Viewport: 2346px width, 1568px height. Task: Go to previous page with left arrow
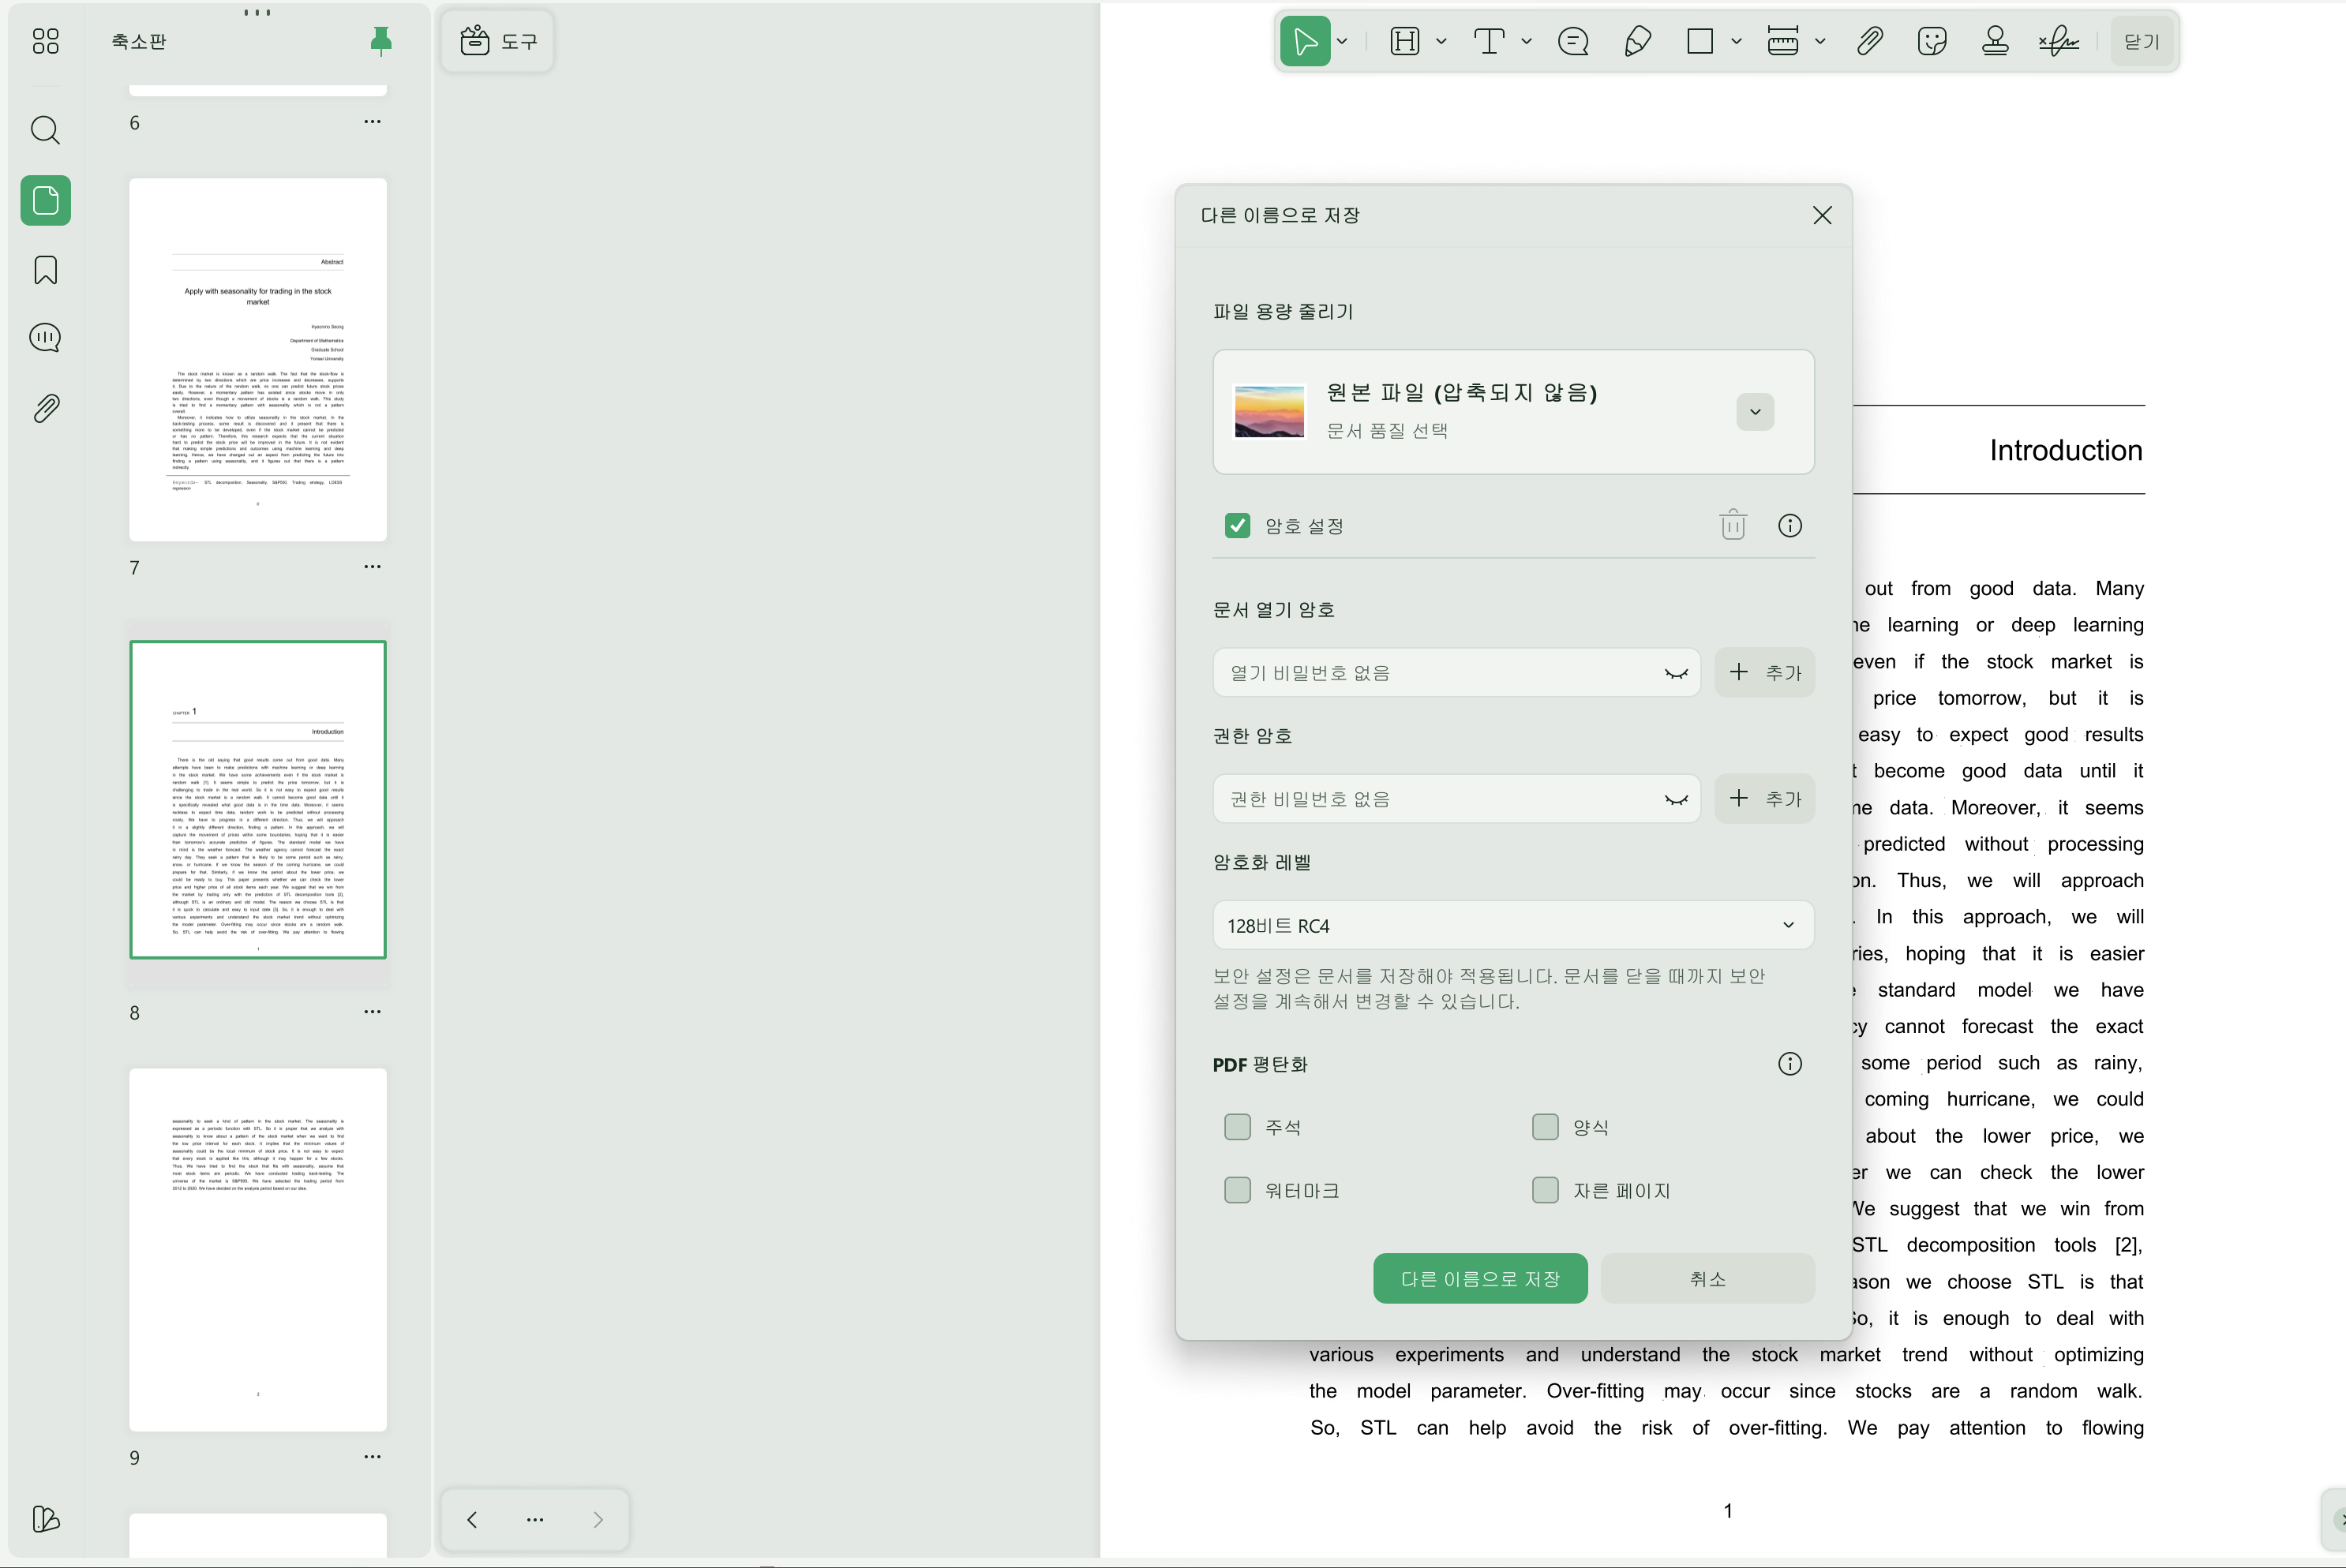point(472,1520)
